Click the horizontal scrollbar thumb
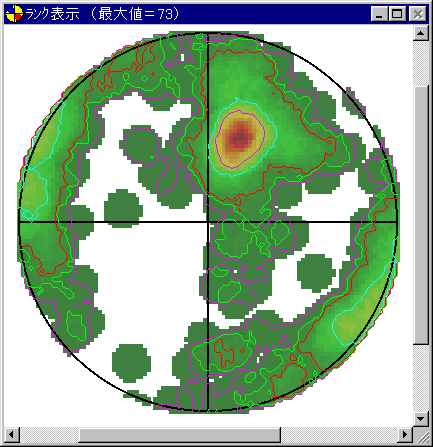The width and height of the screenshot is (433, 447). (x=180, y=435)
